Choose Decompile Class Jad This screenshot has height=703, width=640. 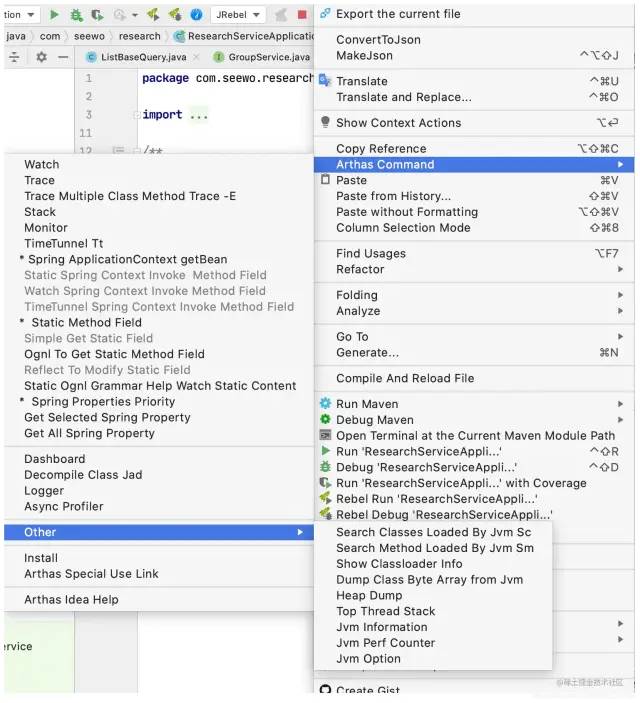click(x=83, y=475)
